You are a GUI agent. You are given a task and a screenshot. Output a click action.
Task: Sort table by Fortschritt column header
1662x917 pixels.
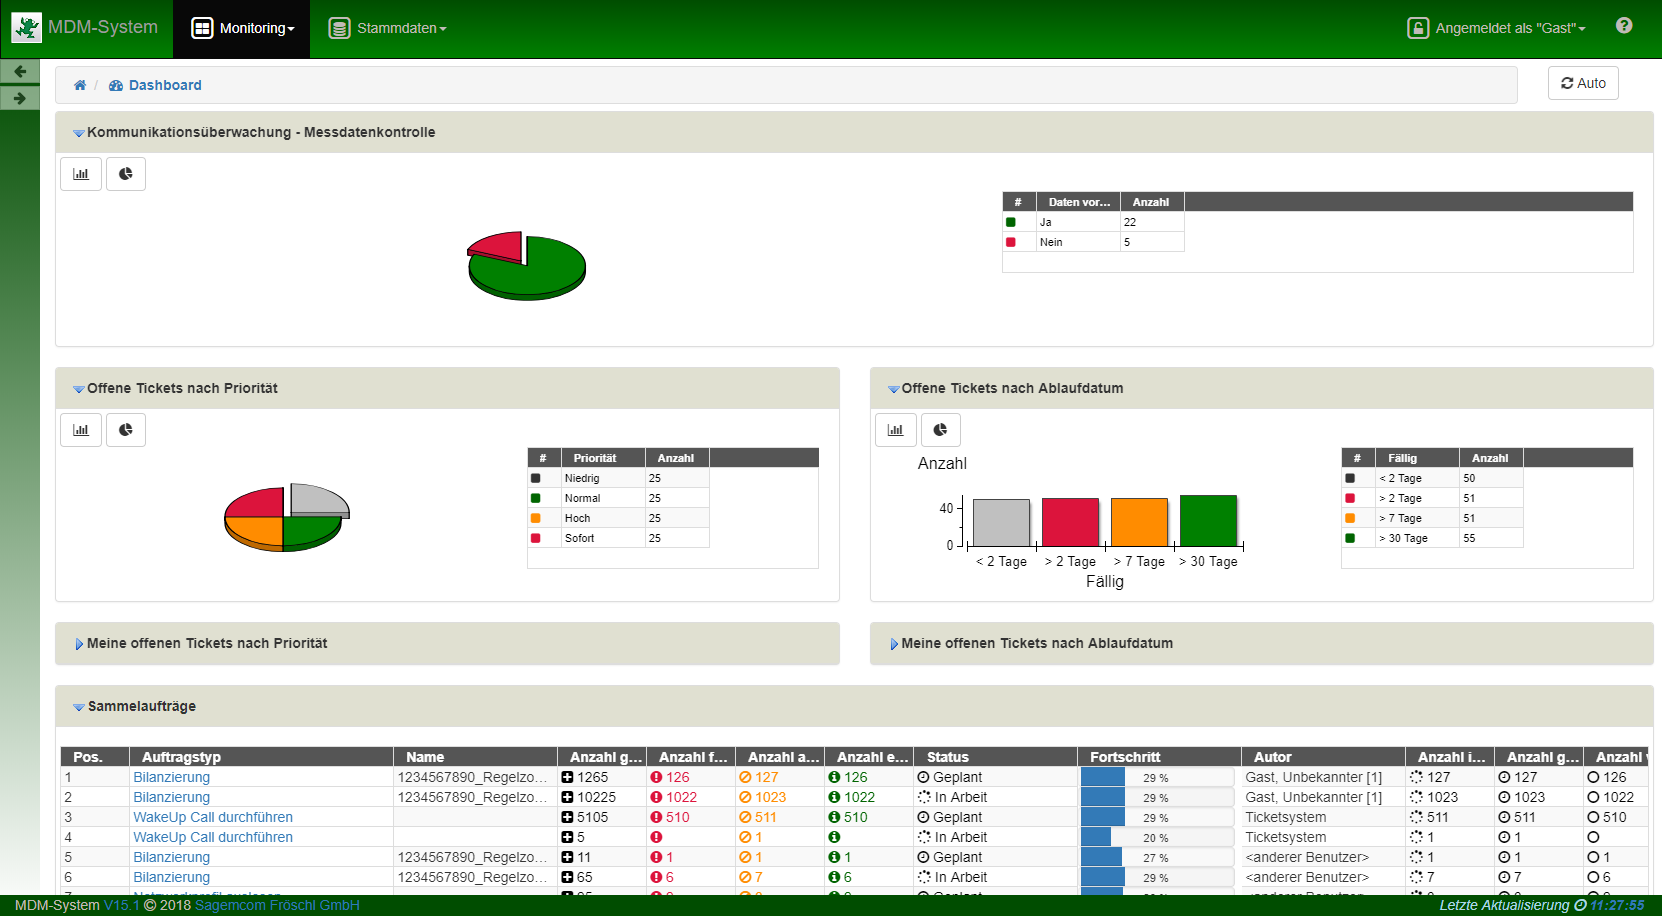1159,757
